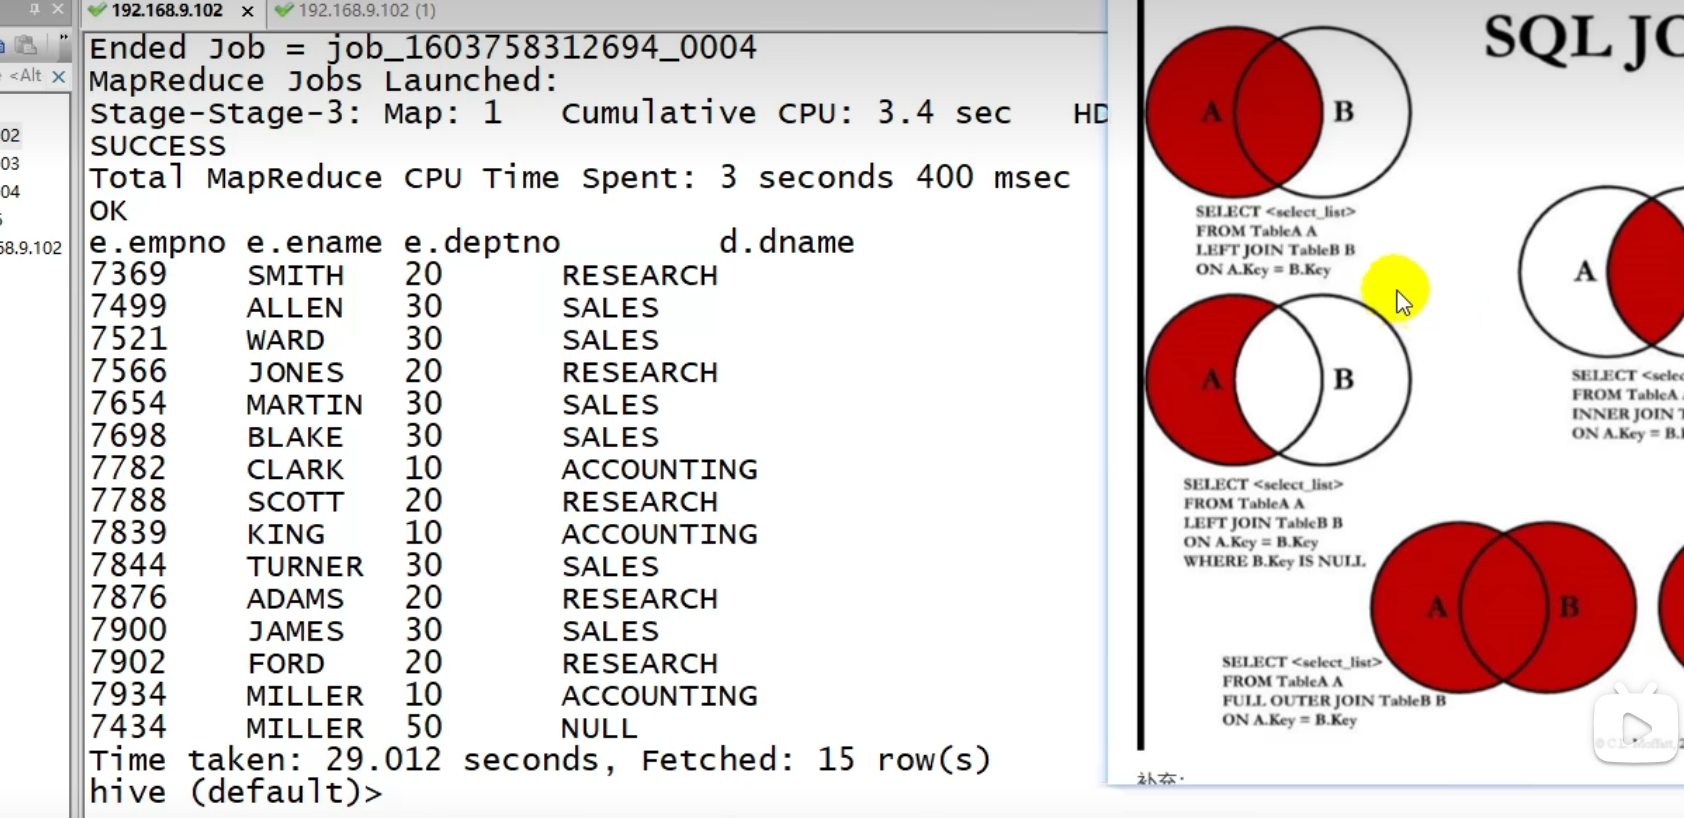Viewport: 1684px width, 818px height.
Task: Click the name TURNER in the results
Action: [305, 566]
